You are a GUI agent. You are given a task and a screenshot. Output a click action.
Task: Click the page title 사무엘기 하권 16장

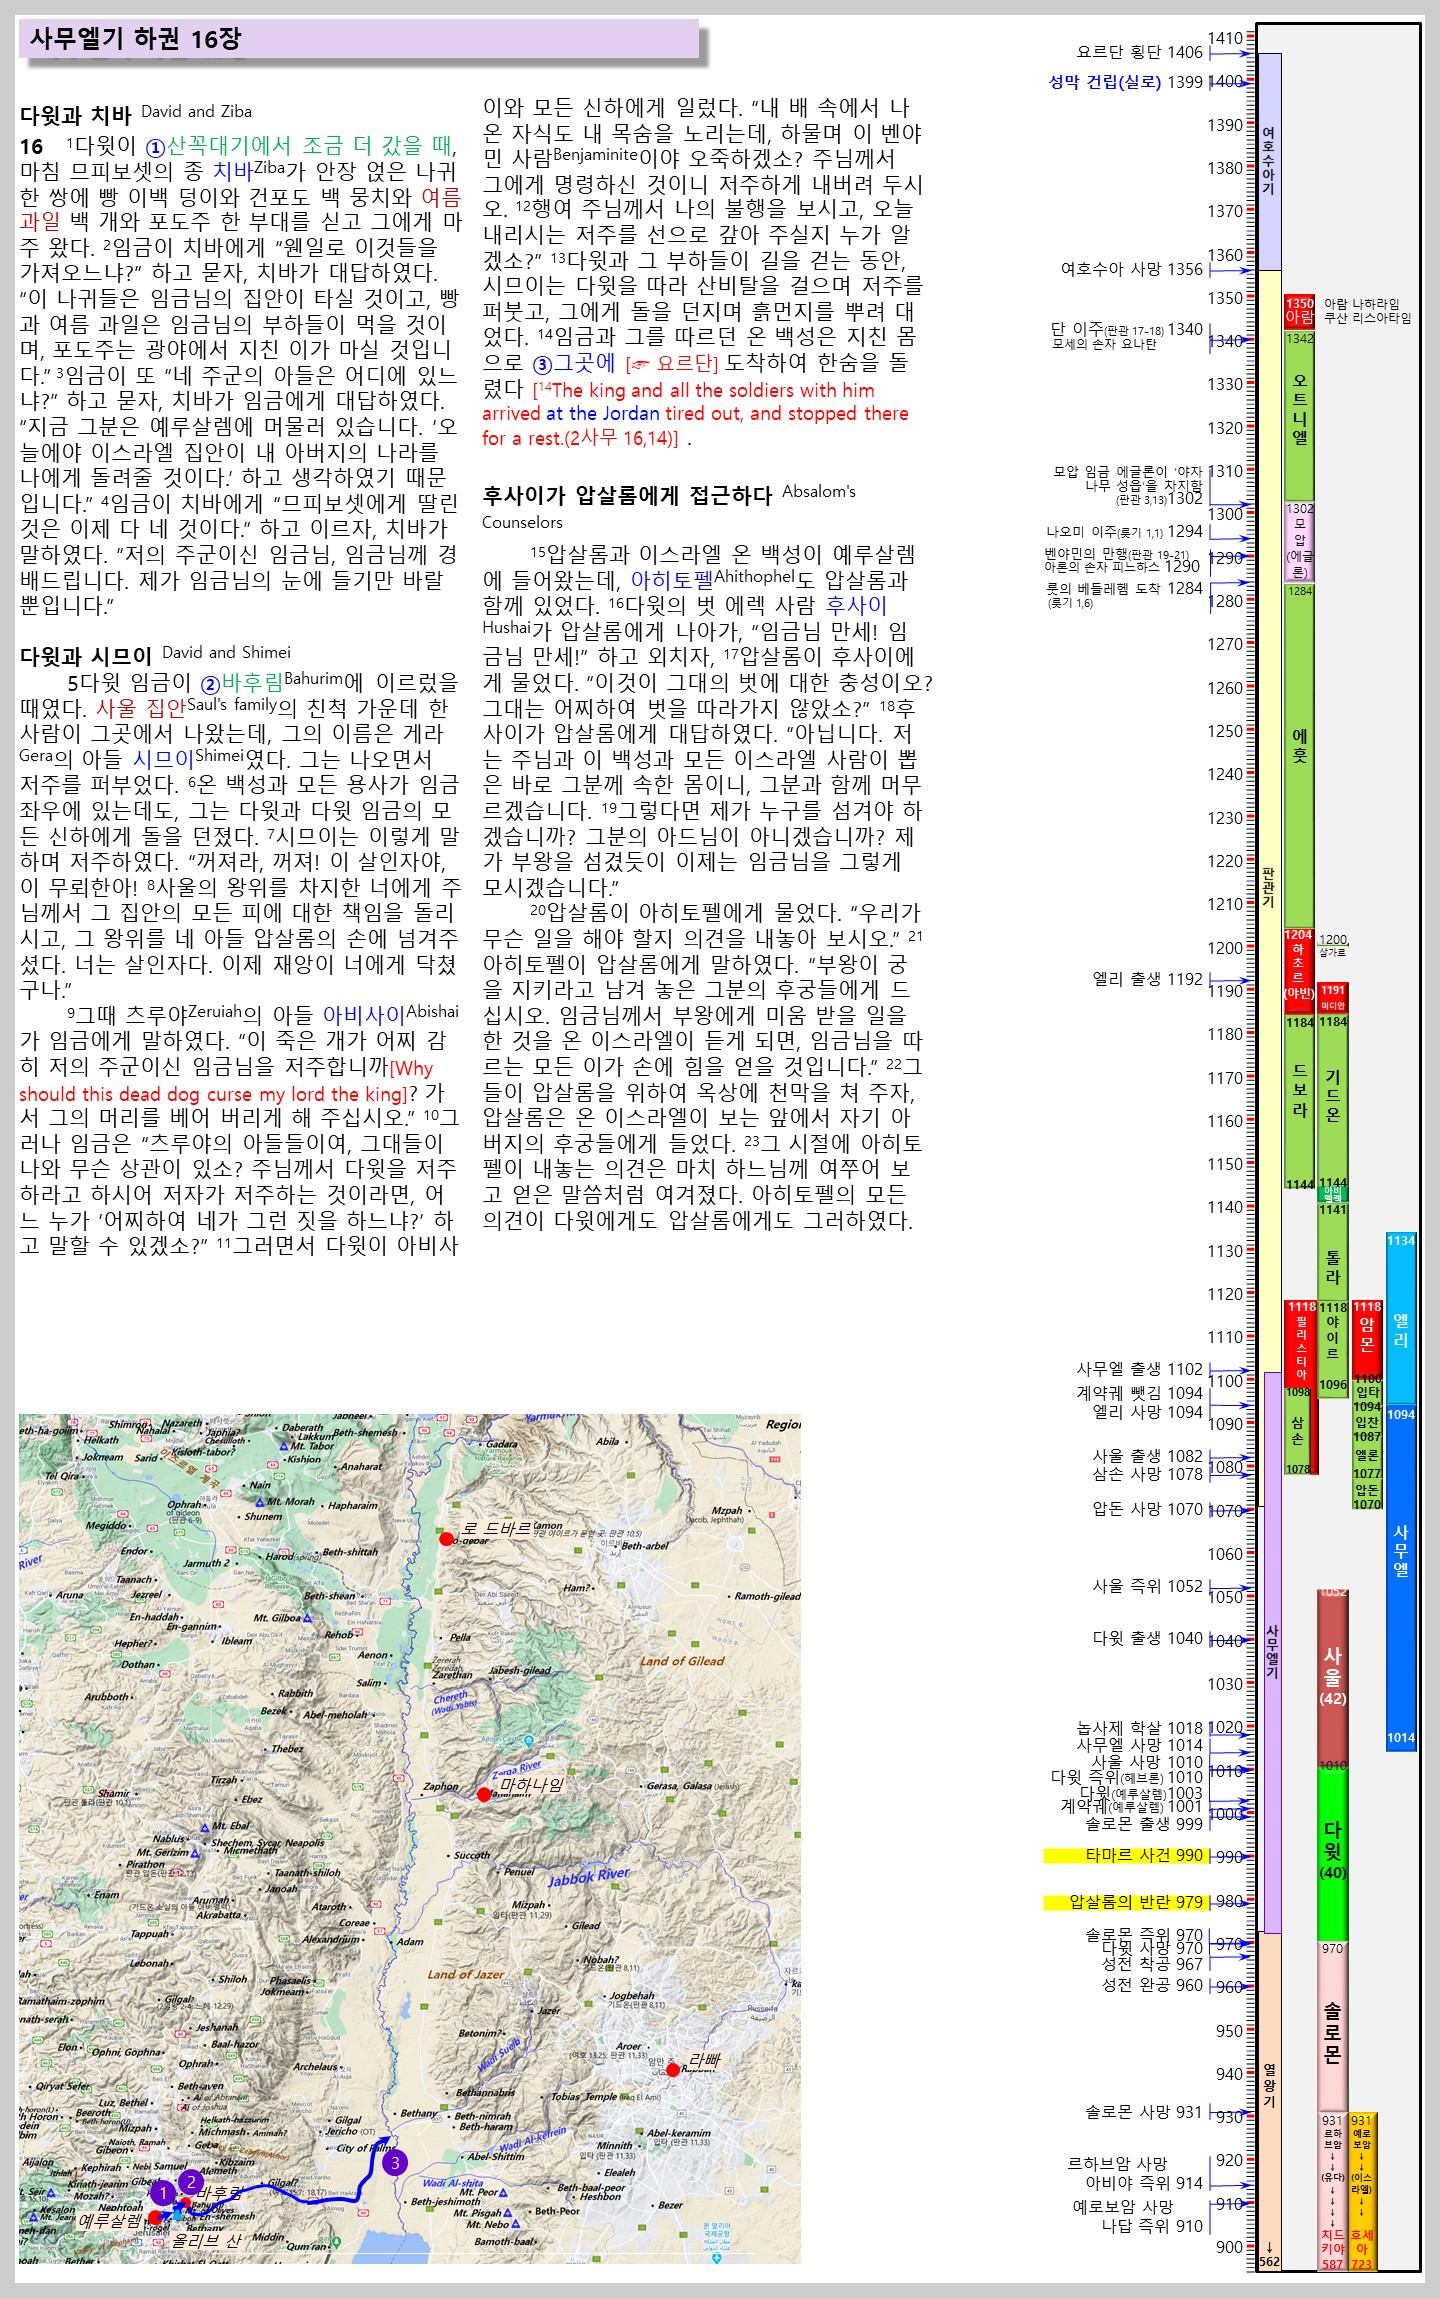tap(136, 39)
